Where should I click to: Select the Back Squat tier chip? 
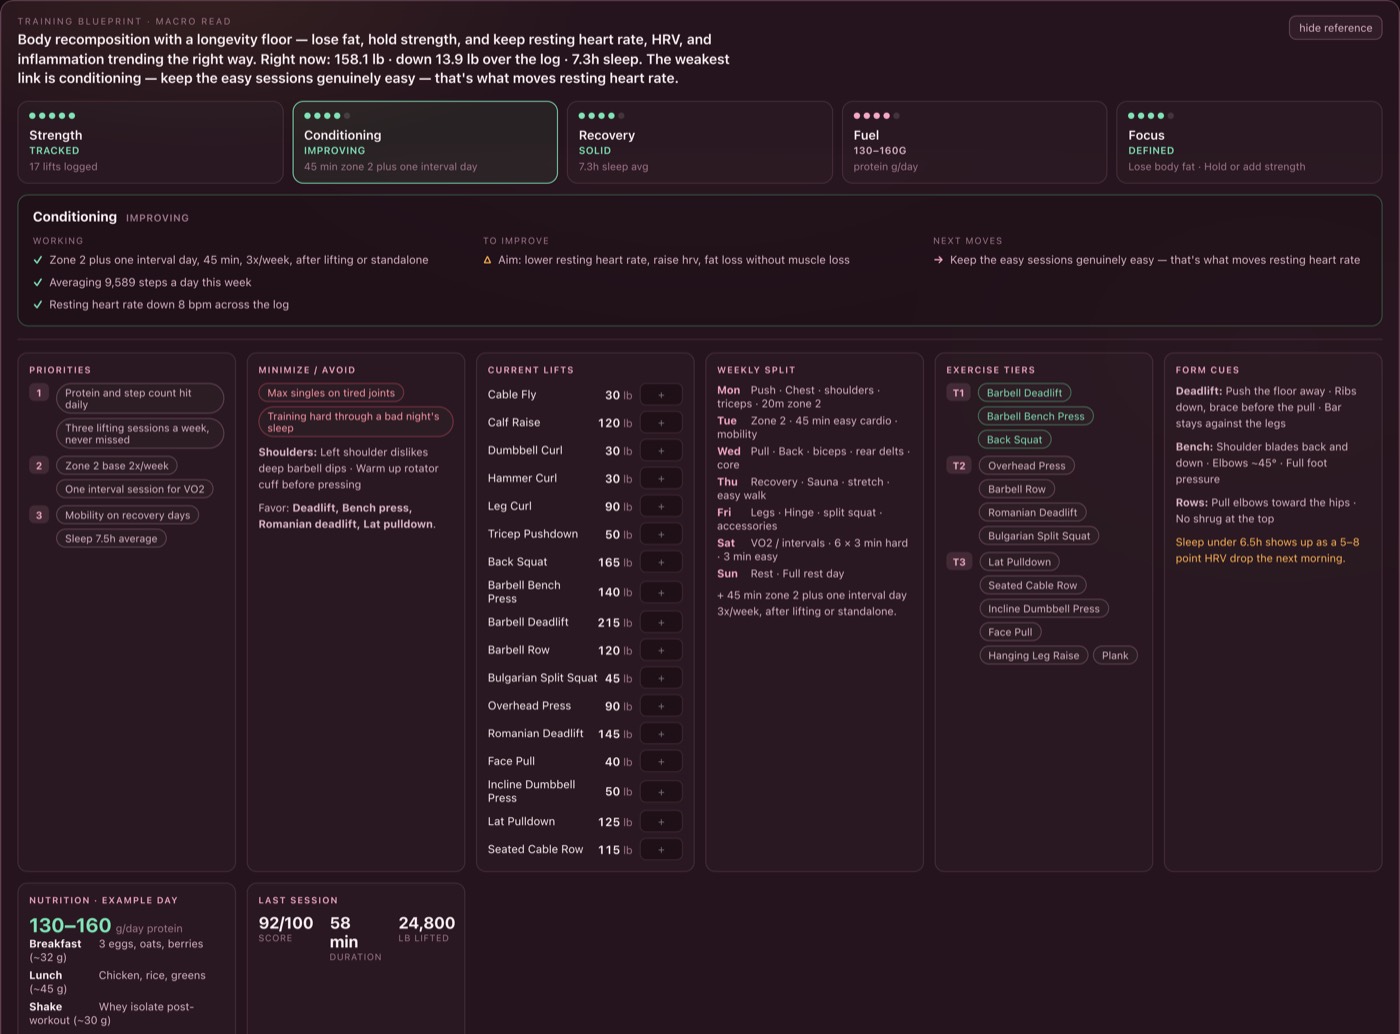click(x=1014, y=440)
